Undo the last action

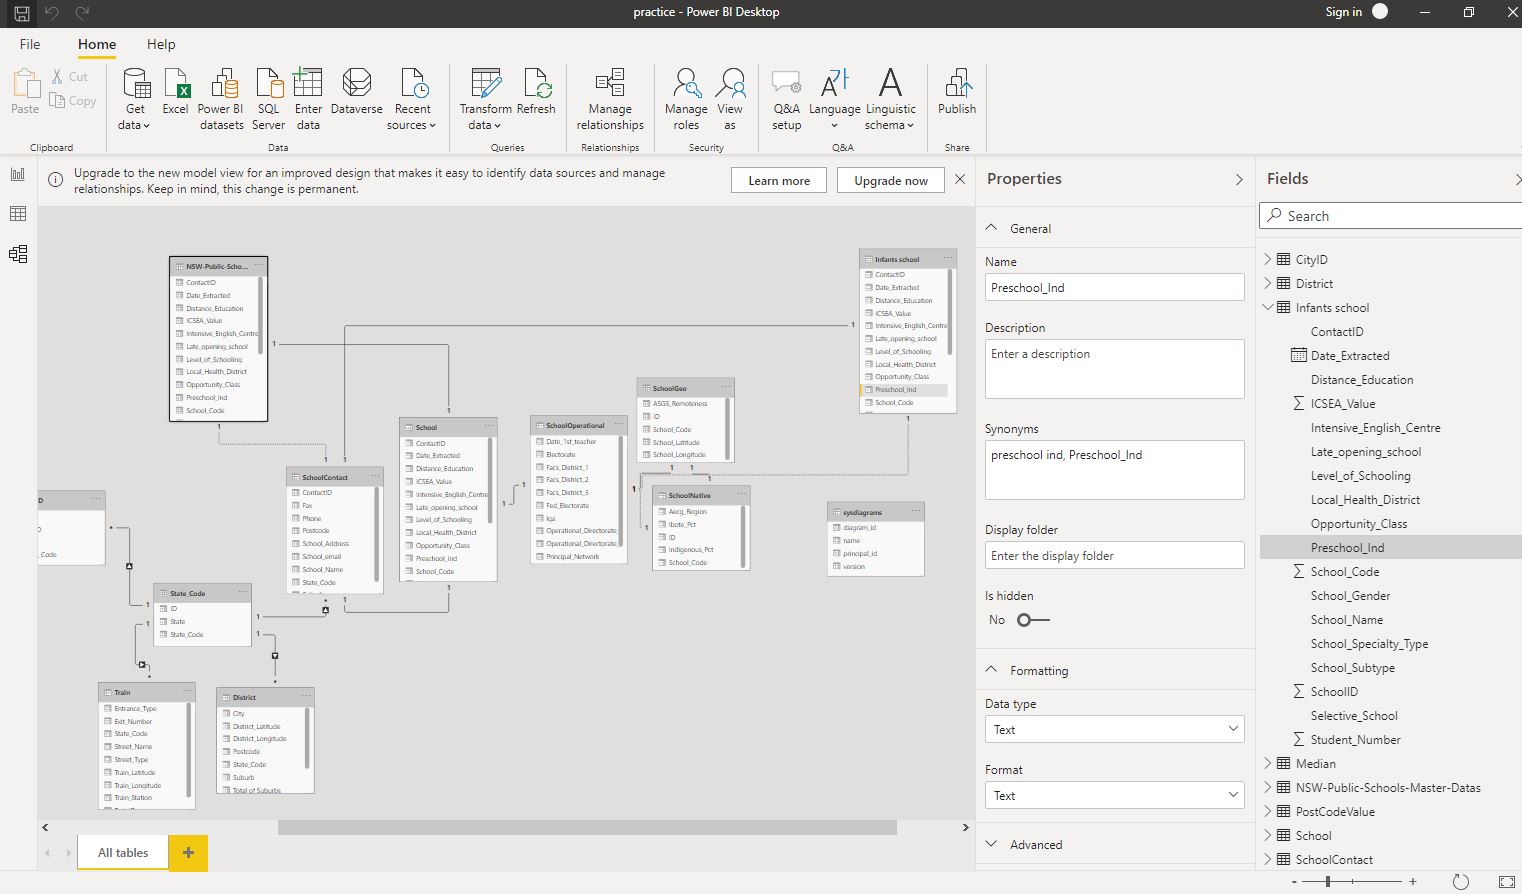pos(52,12)
